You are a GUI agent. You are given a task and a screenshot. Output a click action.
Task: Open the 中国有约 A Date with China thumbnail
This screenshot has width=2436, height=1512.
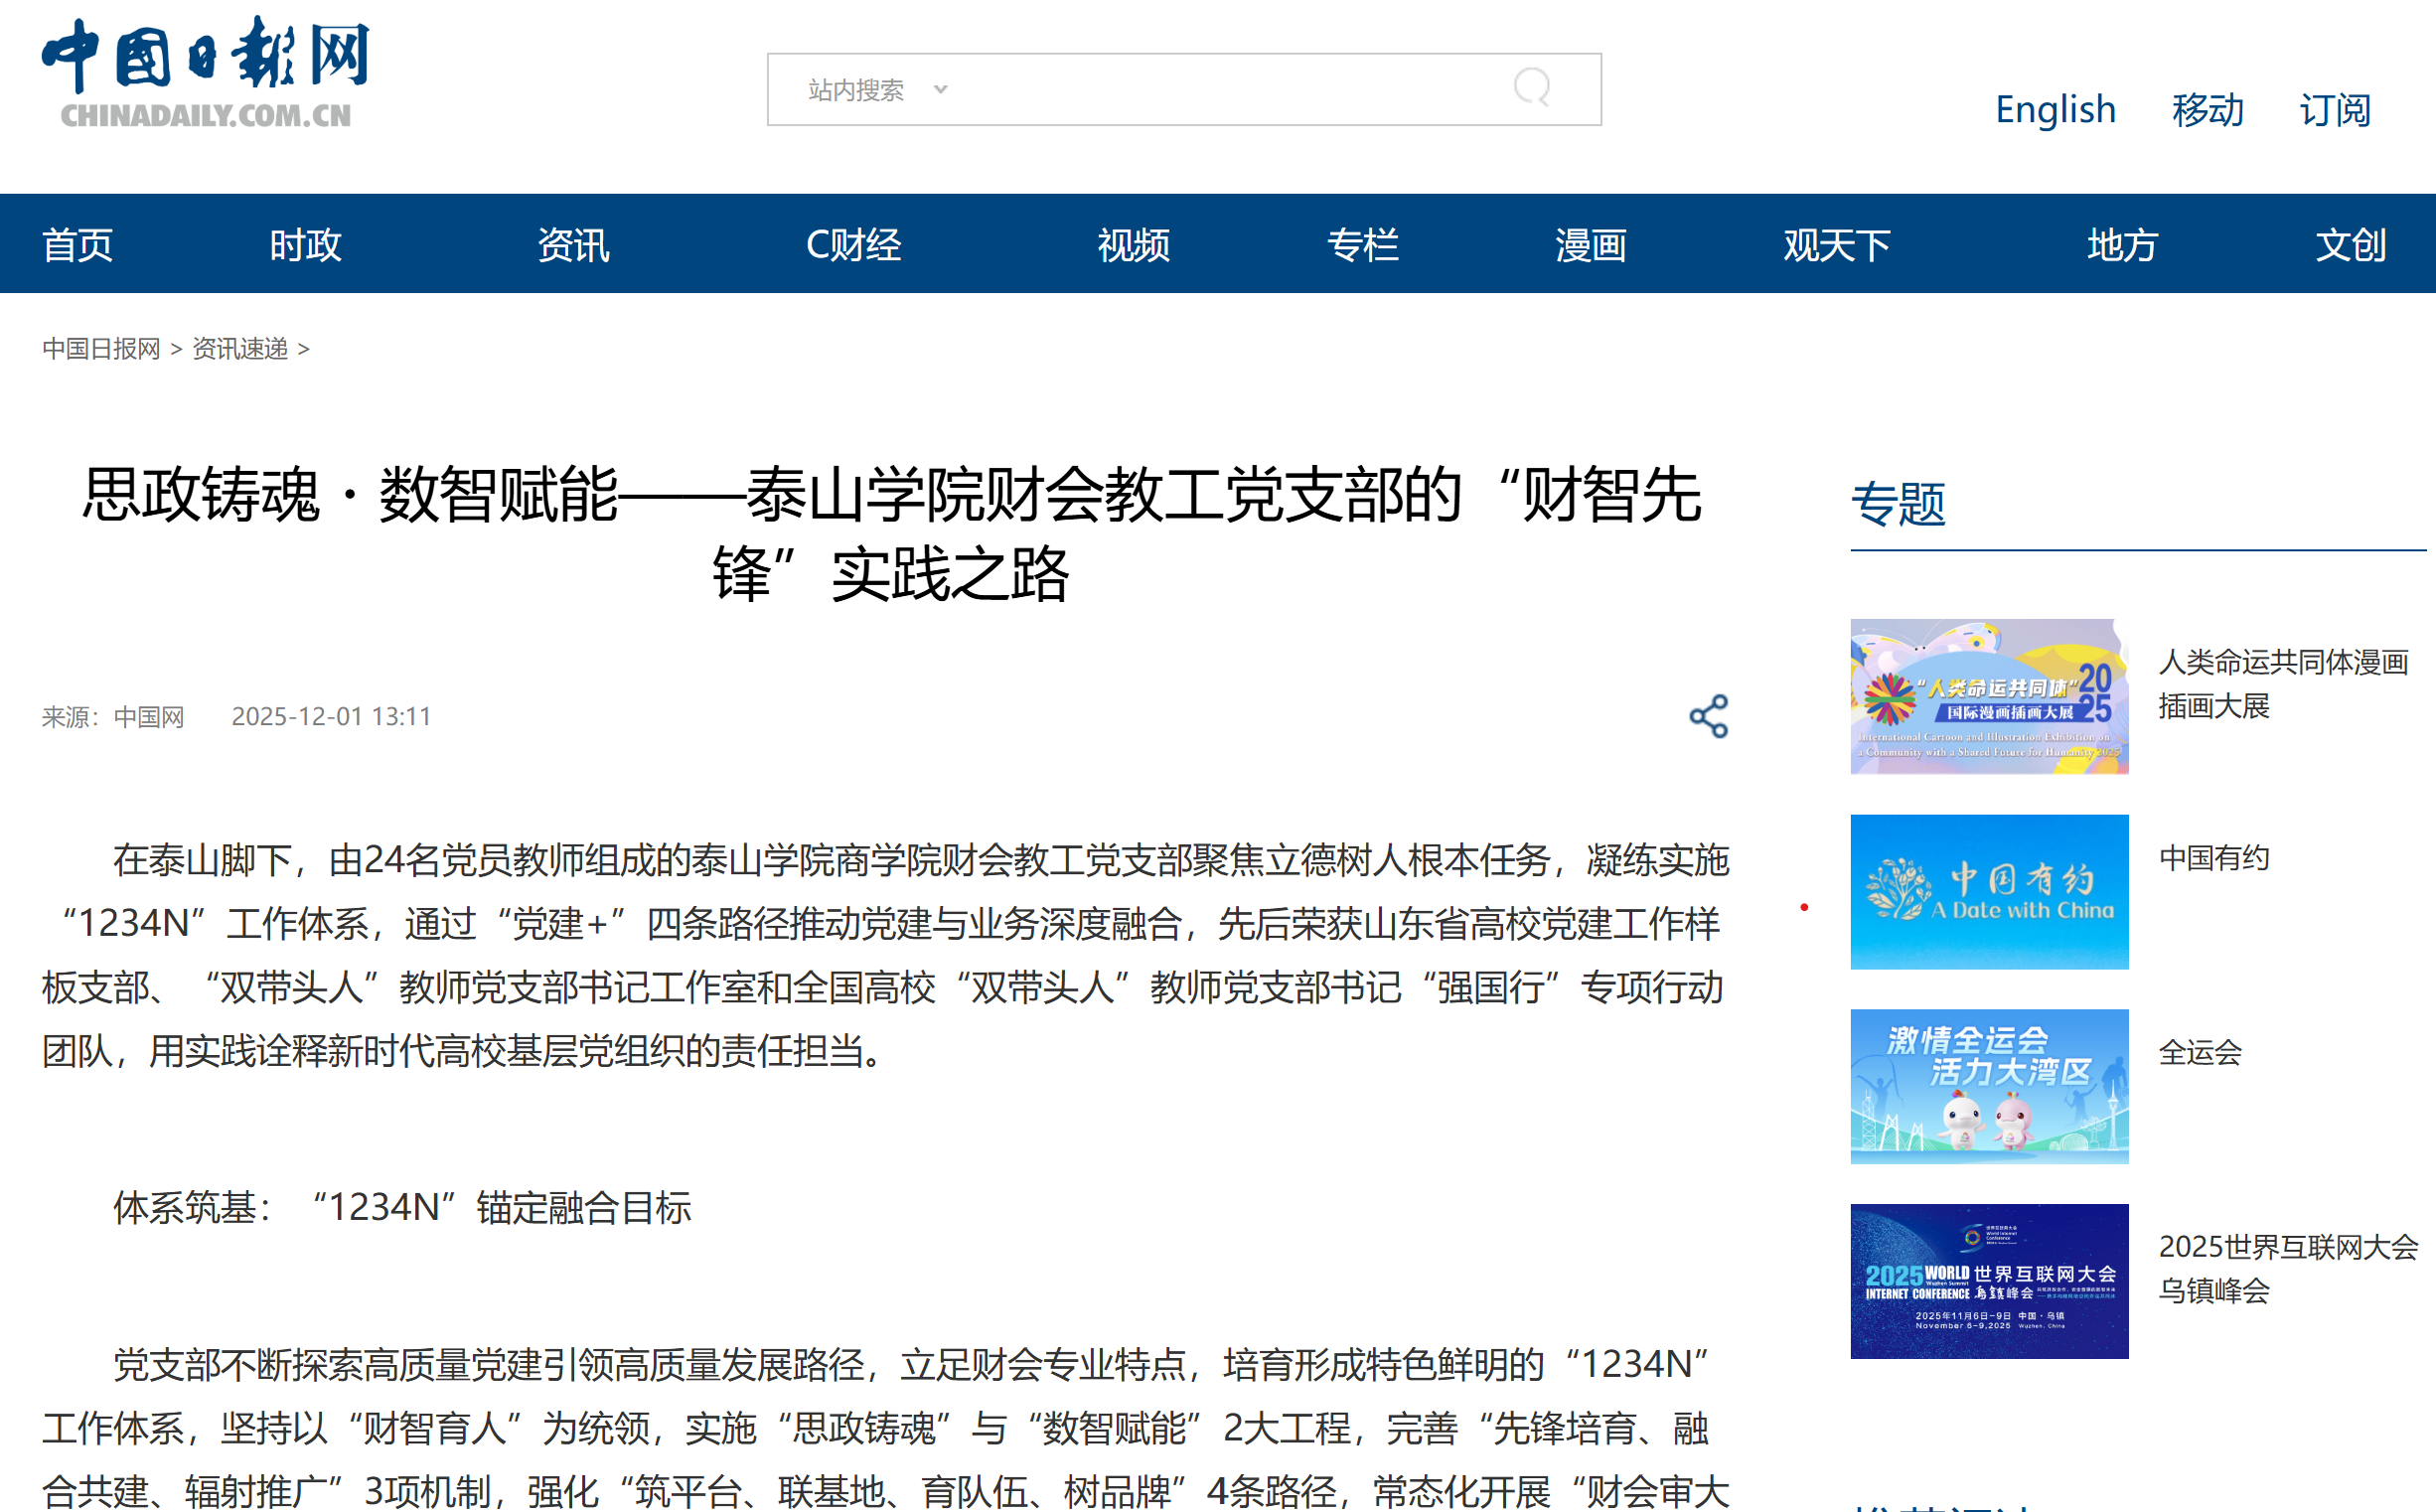[1988, 891]
